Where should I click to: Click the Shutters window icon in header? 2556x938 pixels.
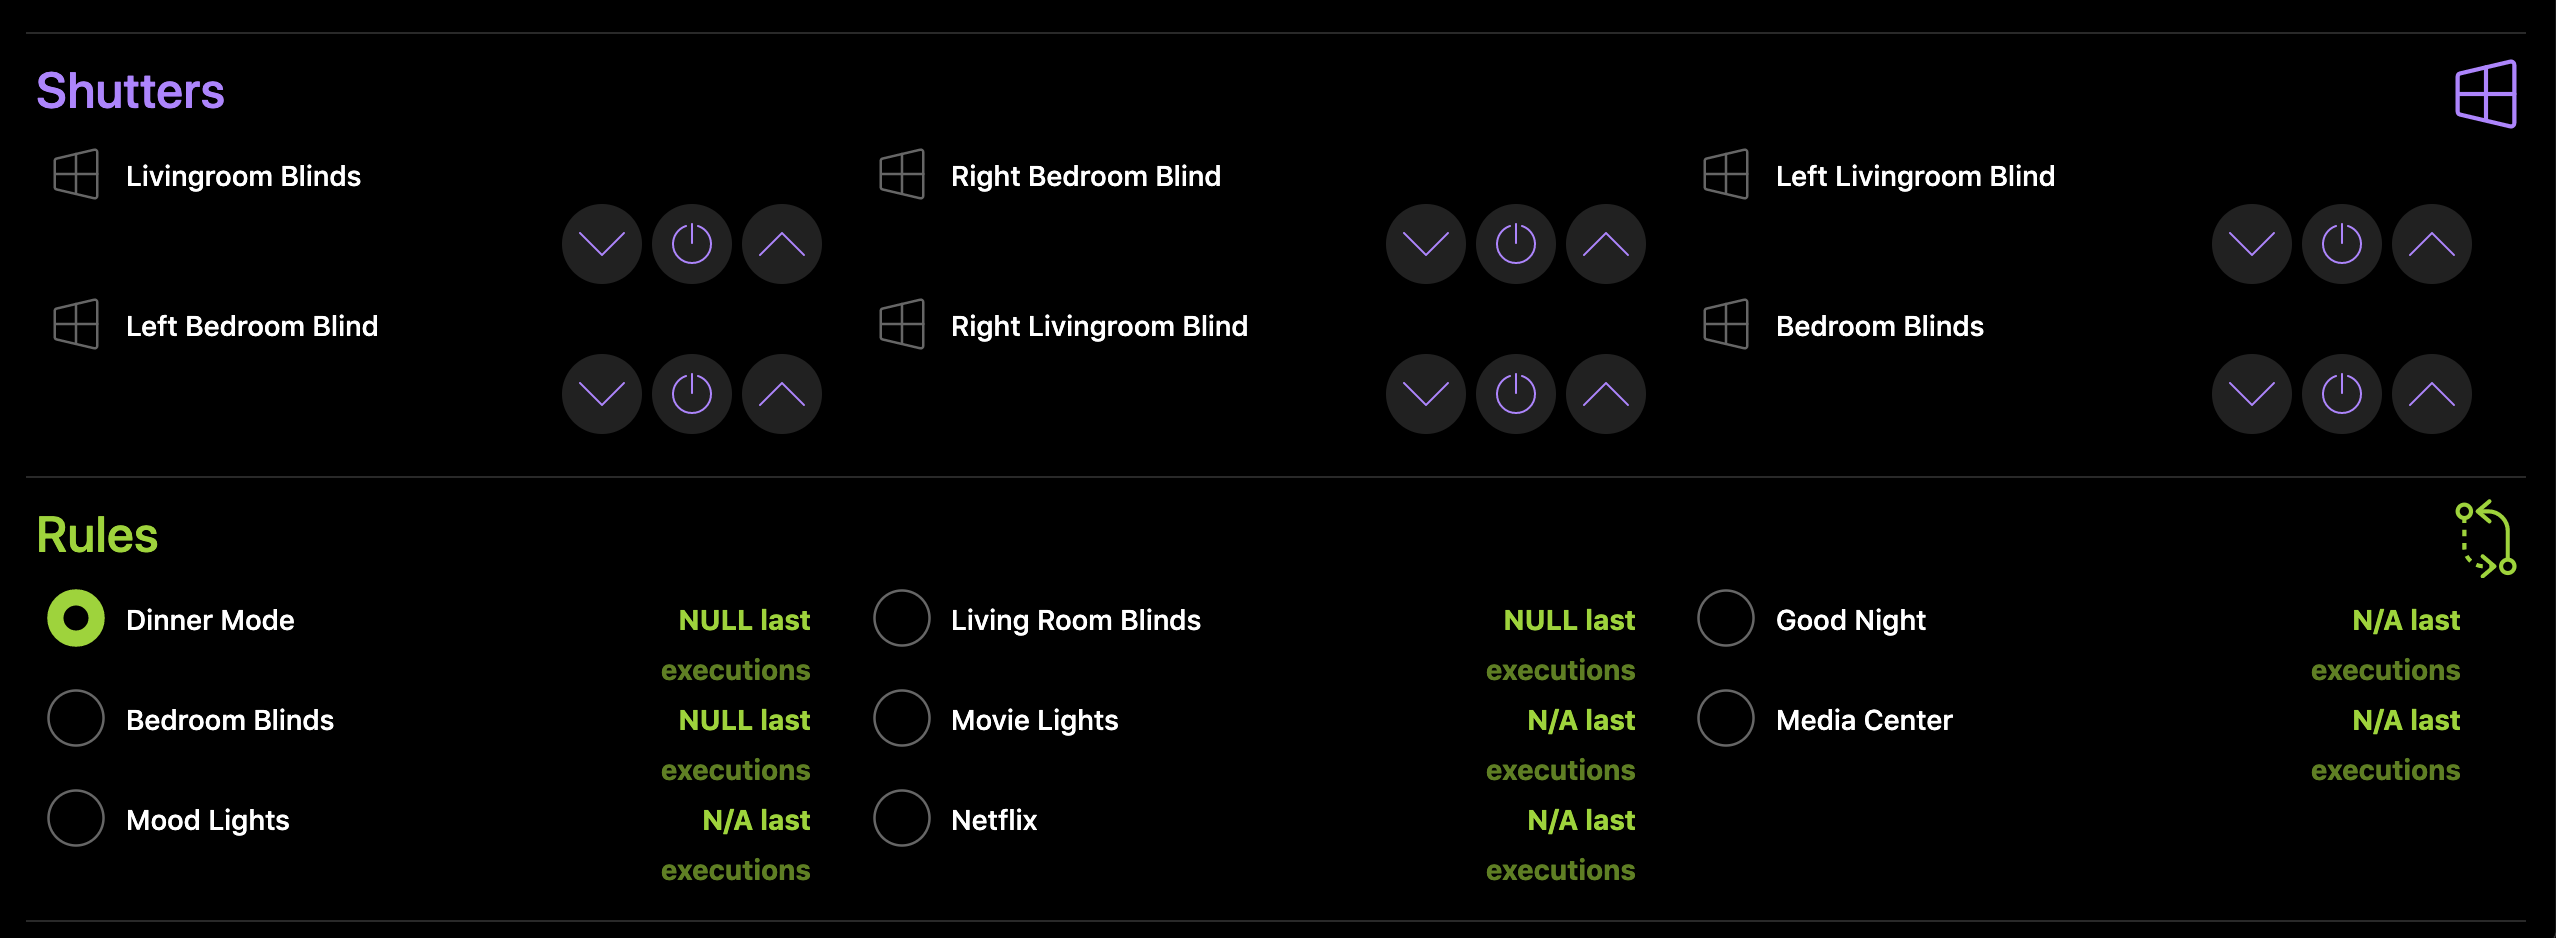point(2485,94)
